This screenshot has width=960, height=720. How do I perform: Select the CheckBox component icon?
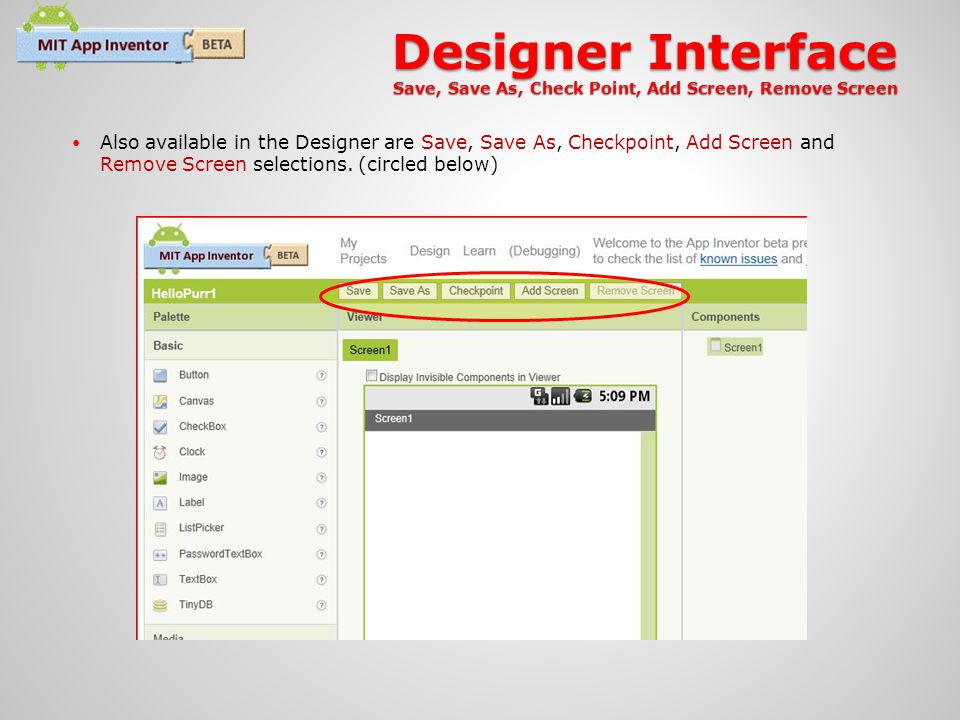tap(160, 427)
